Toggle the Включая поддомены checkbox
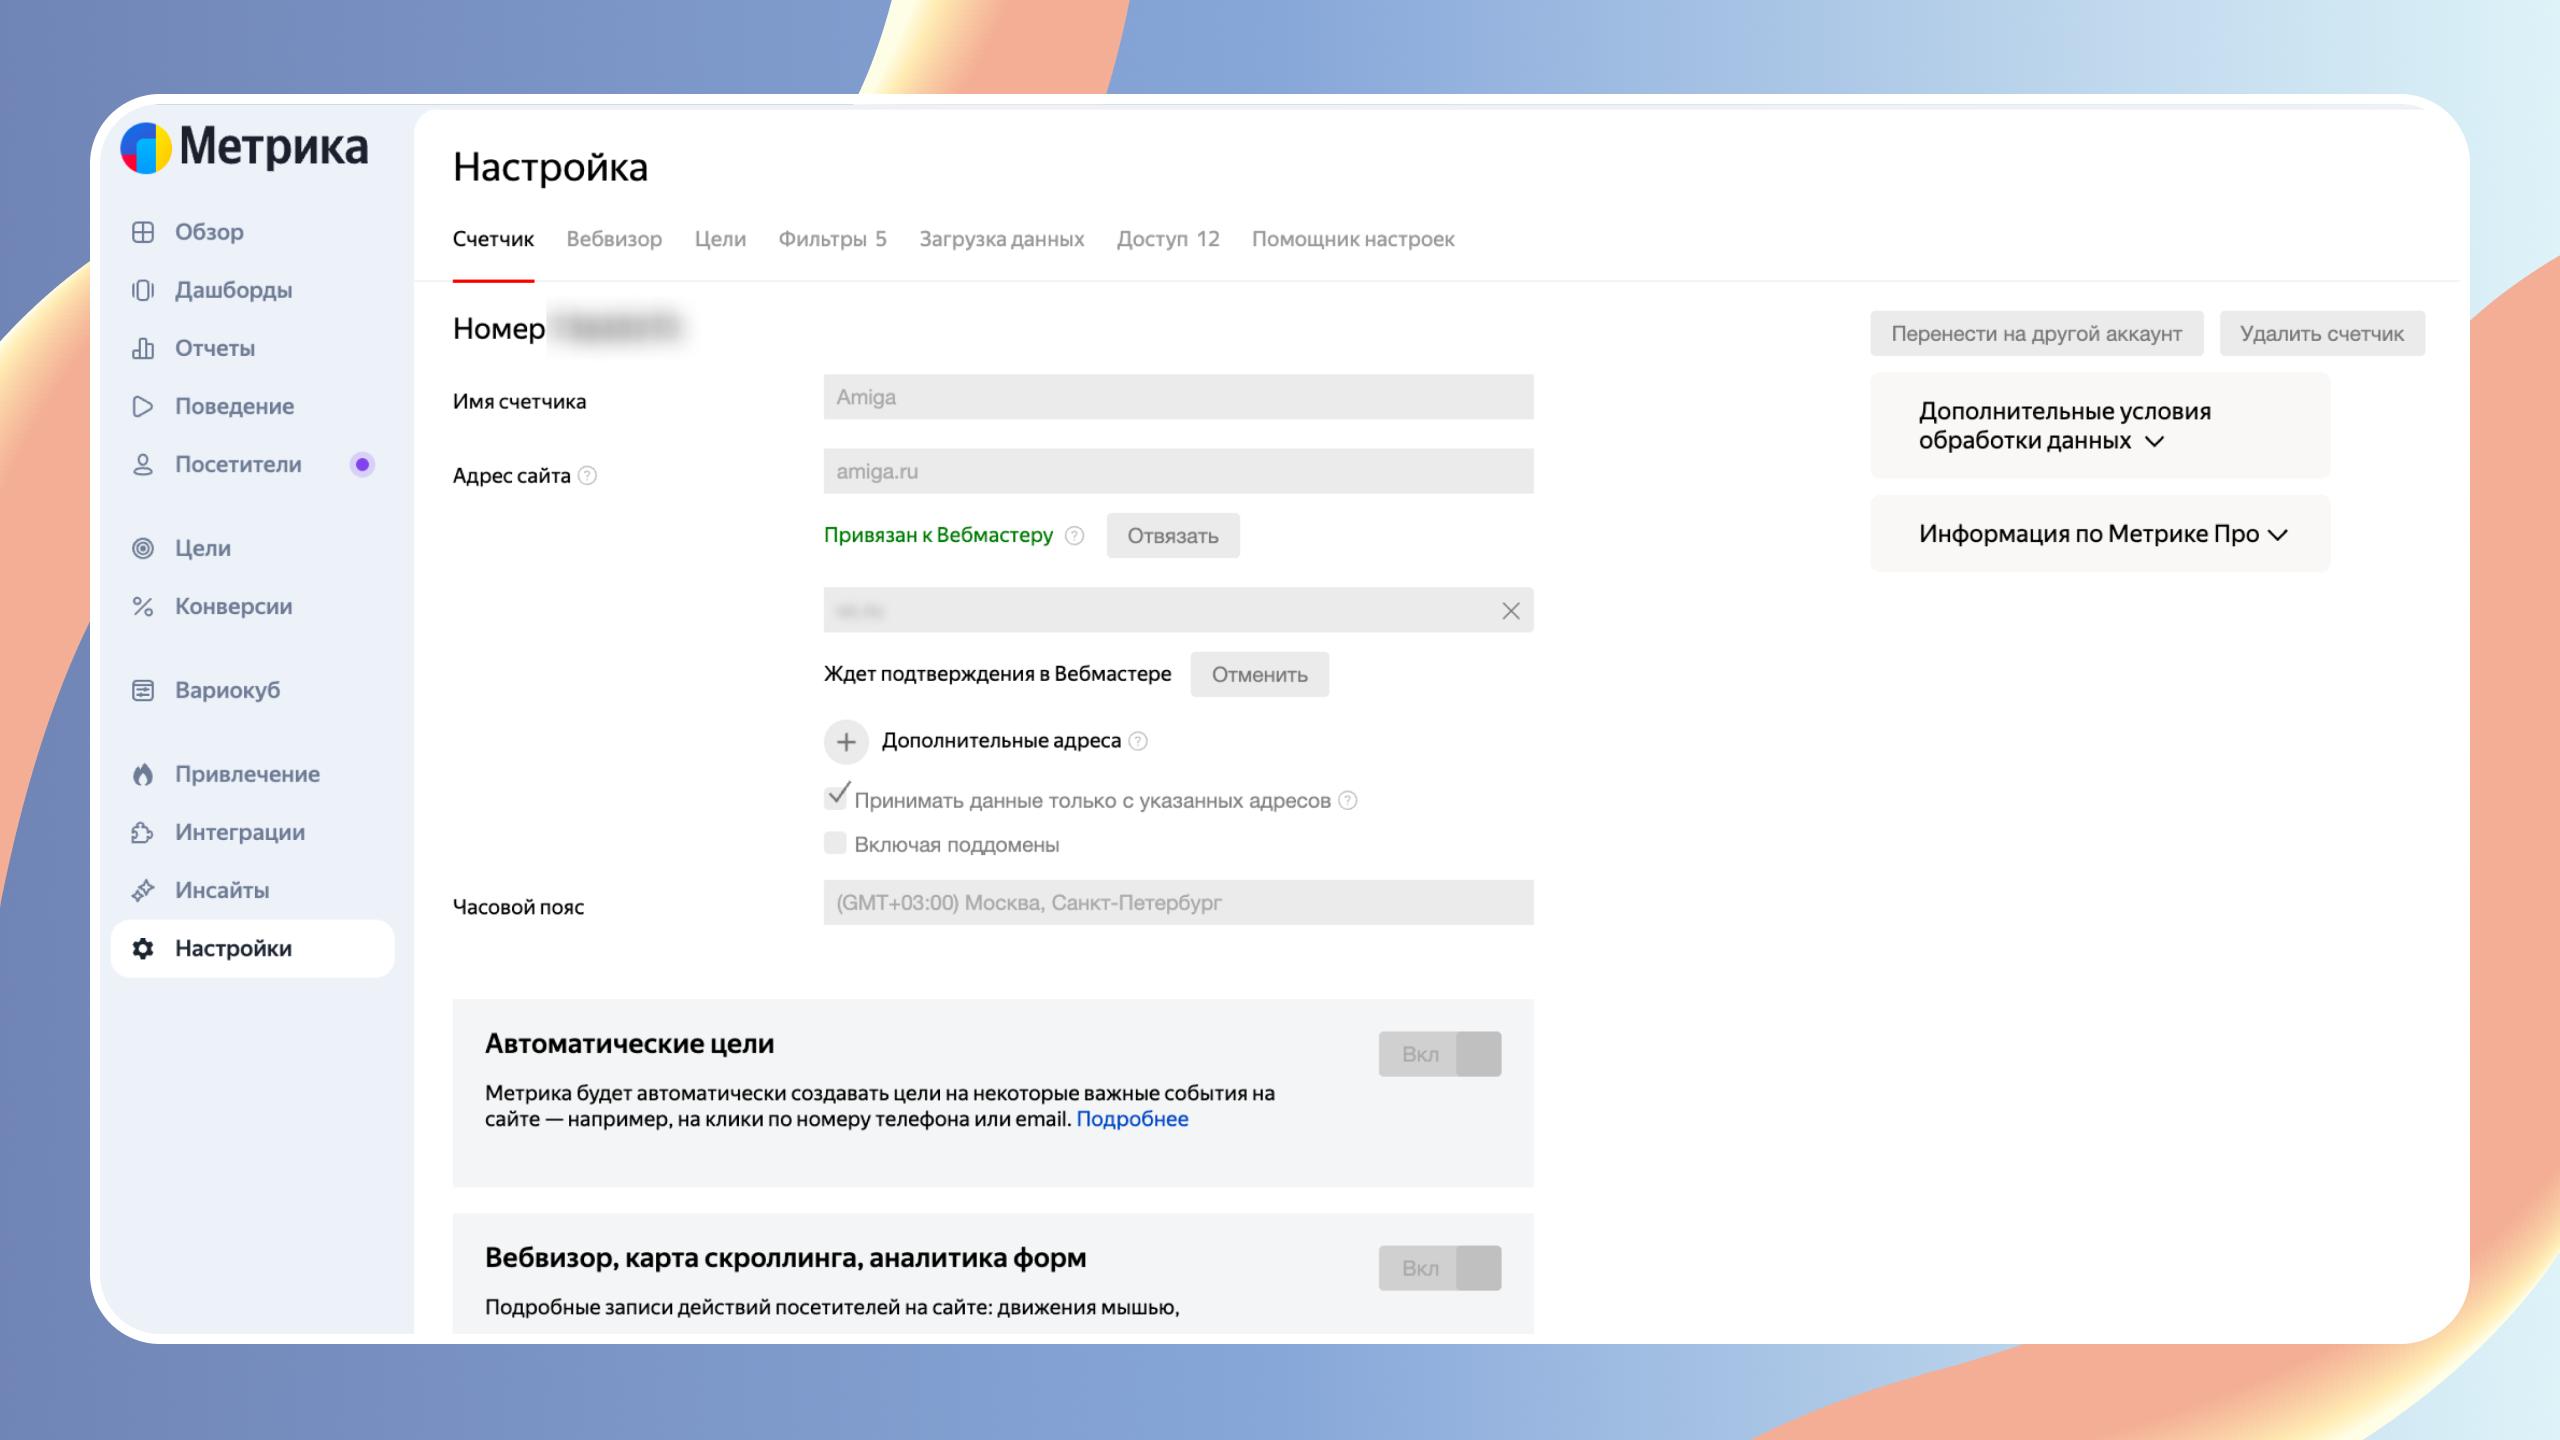Image resolution: width=2560 pixels, height=1440 pixels. coord(835,843)
